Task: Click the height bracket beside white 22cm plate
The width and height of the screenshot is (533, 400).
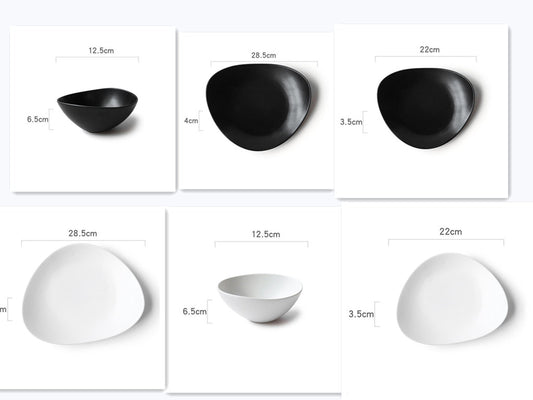Action: tap(377, 314)
